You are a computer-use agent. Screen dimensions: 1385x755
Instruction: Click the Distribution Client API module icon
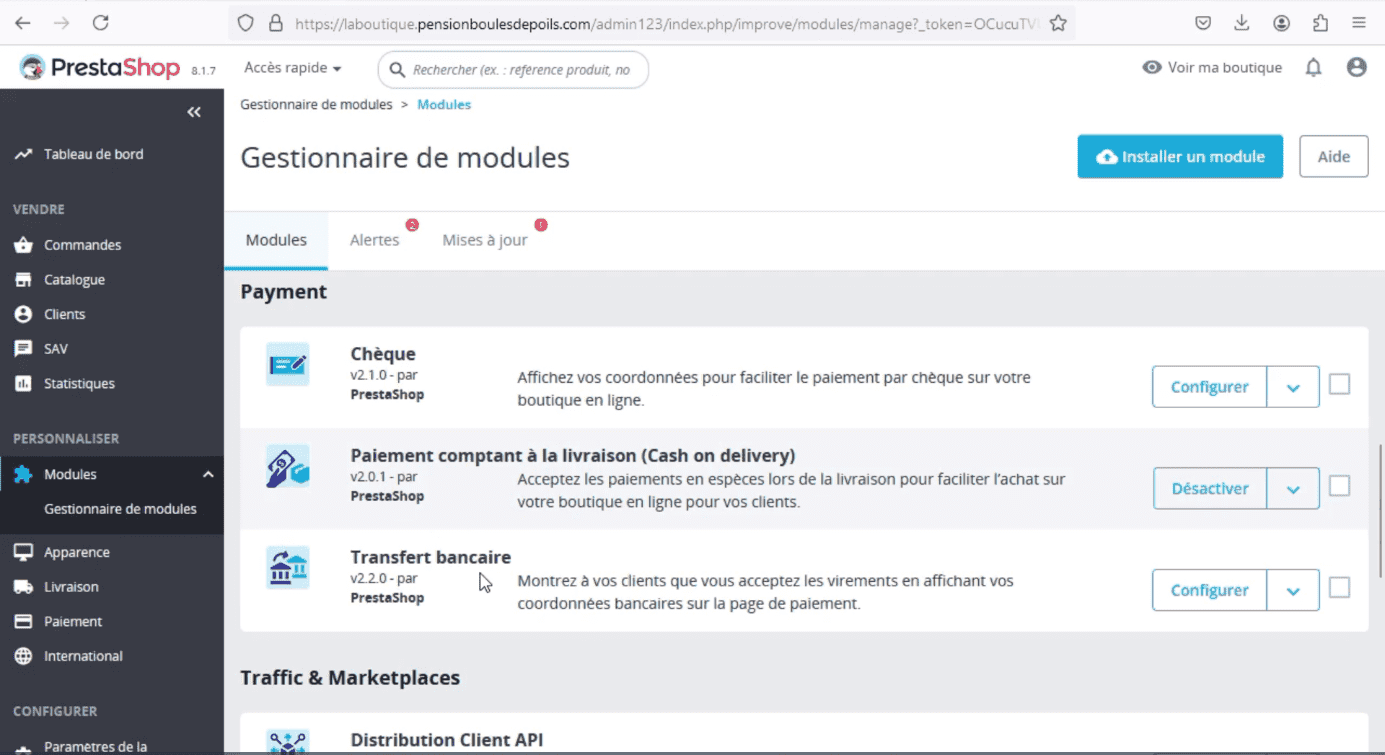288,742
